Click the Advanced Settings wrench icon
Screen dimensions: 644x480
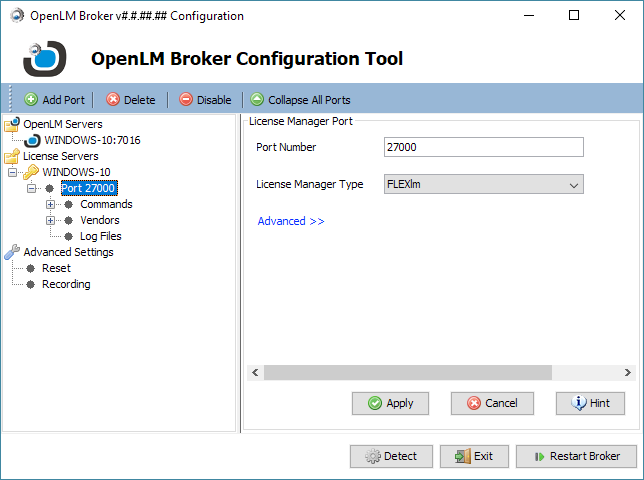point(12,252)
